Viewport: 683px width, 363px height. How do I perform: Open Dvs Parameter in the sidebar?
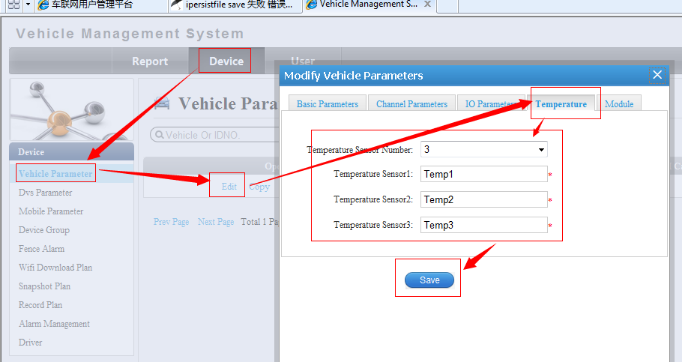click(45, 193)
